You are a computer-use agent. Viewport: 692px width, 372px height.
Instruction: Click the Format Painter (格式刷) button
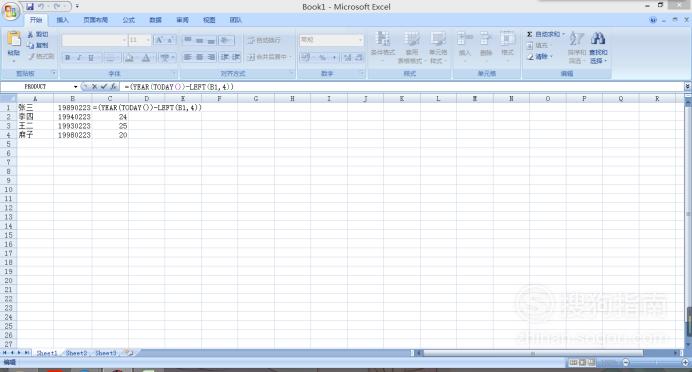click(41, 56)
